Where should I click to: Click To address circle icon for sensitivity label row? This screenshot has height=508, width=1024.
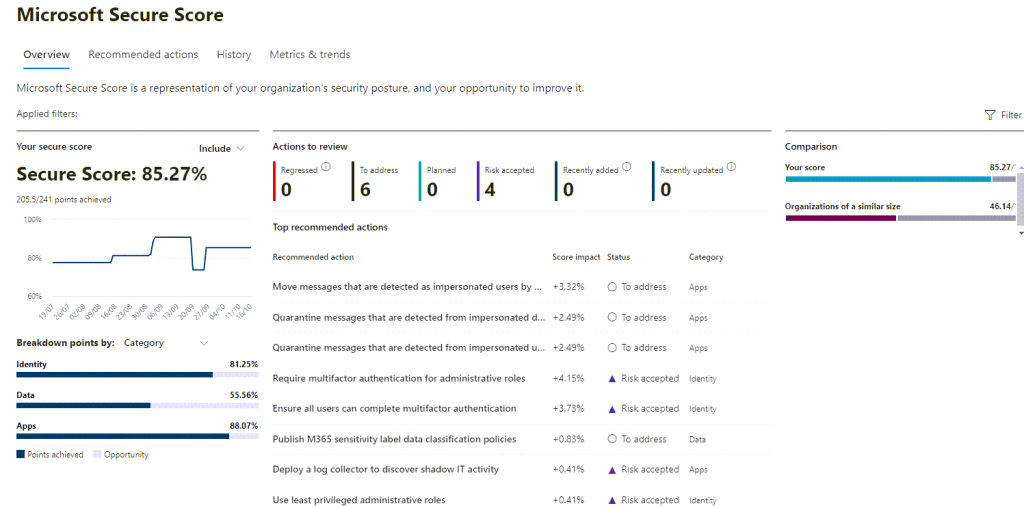(612, 439)
